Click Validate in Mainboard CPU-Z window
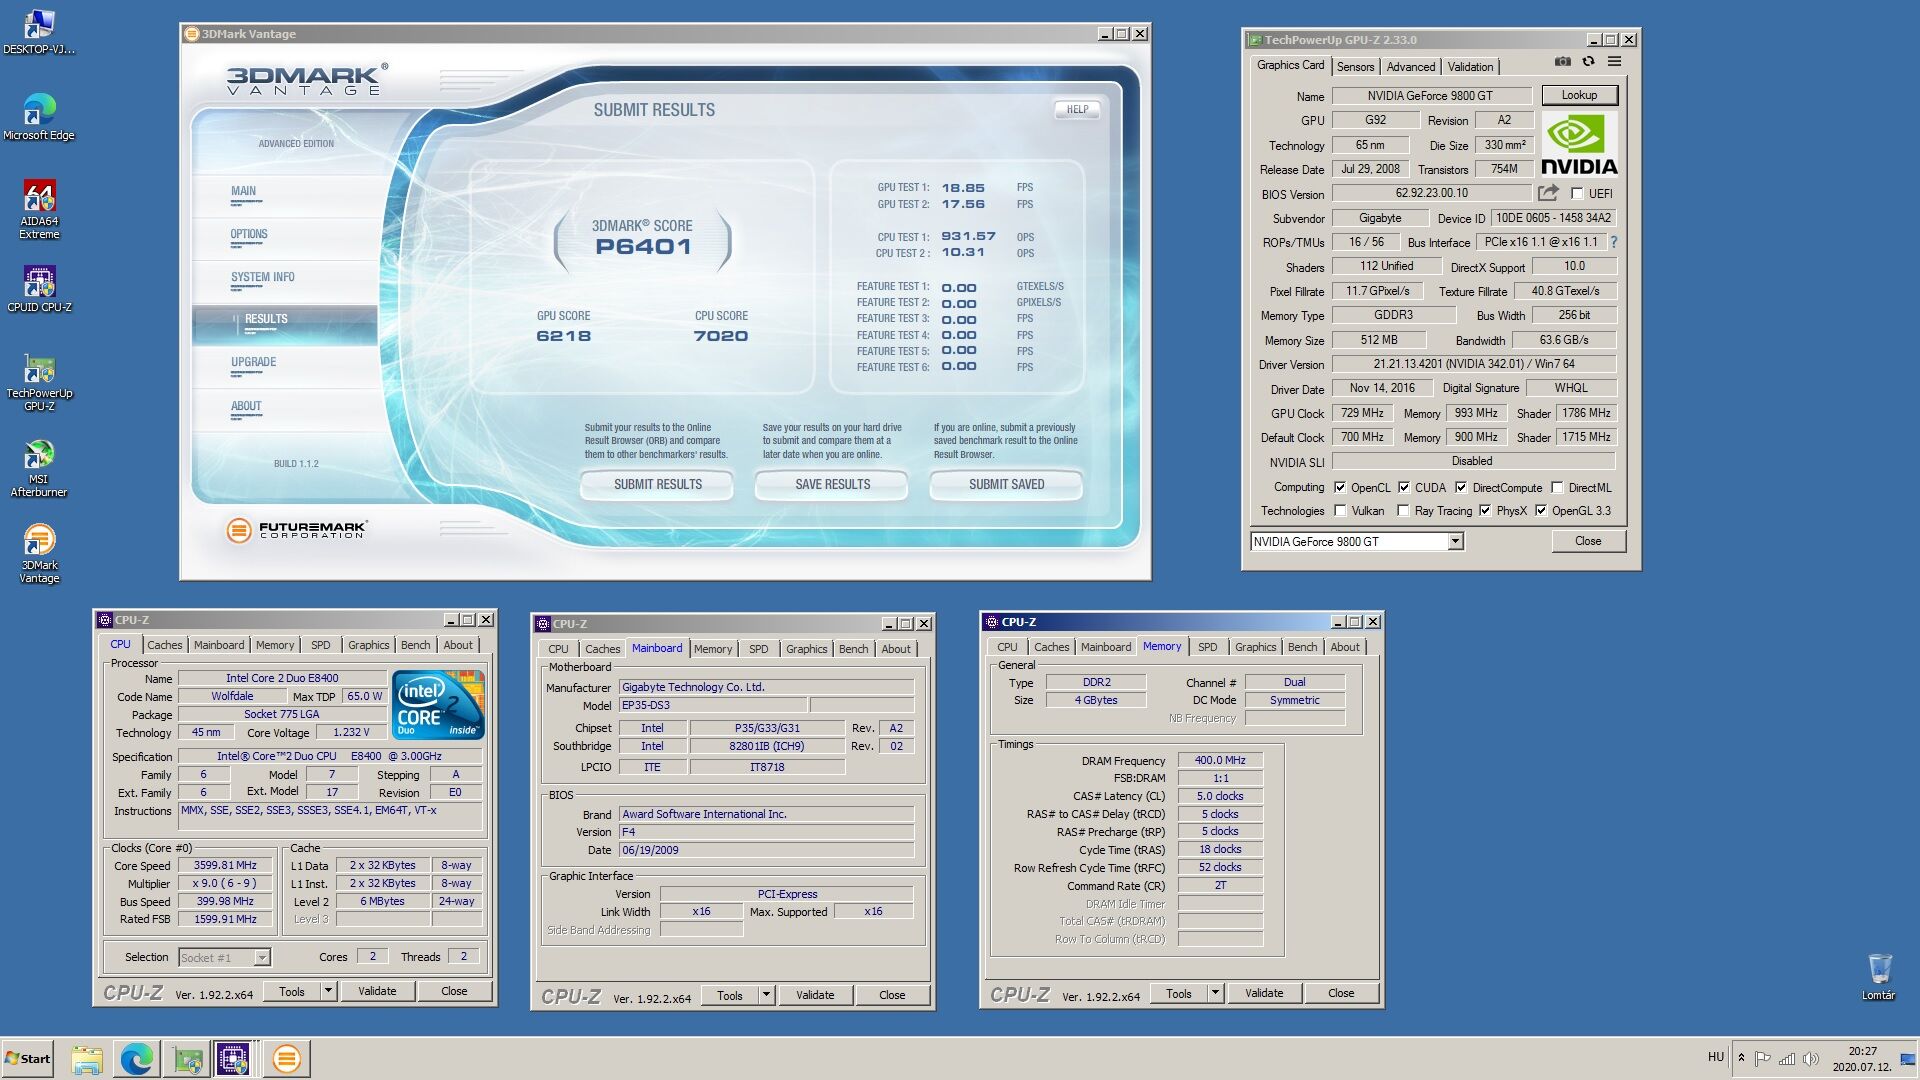1920x1080 pixels. (x=815, y=995)
